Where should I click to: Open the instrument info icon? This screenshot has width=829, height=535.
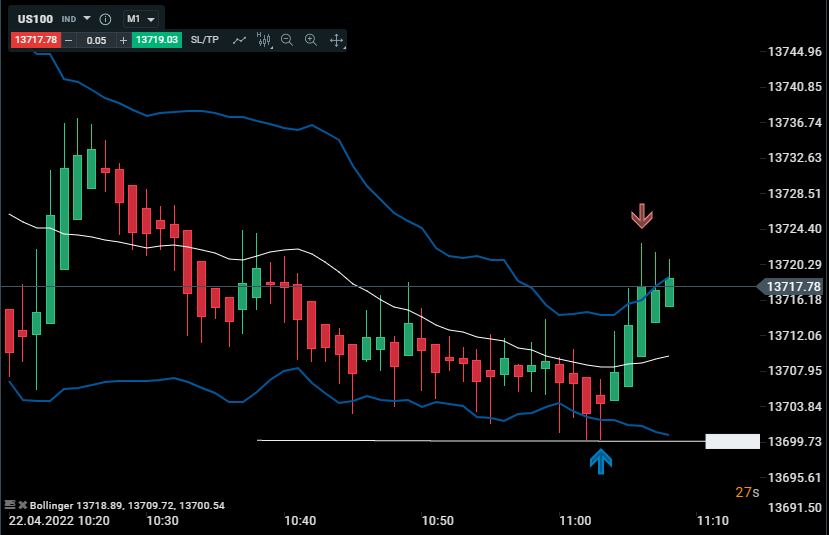coord(105,19)
